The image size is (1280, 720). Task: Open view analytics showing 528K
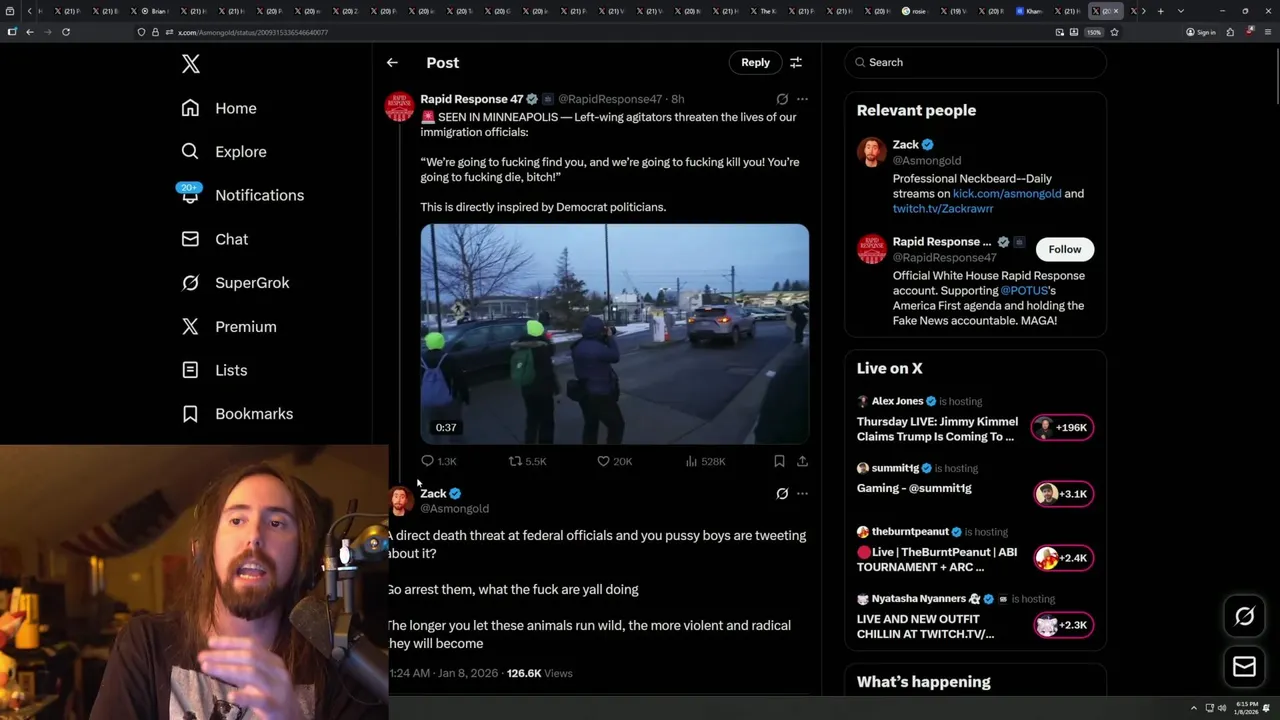705,461
